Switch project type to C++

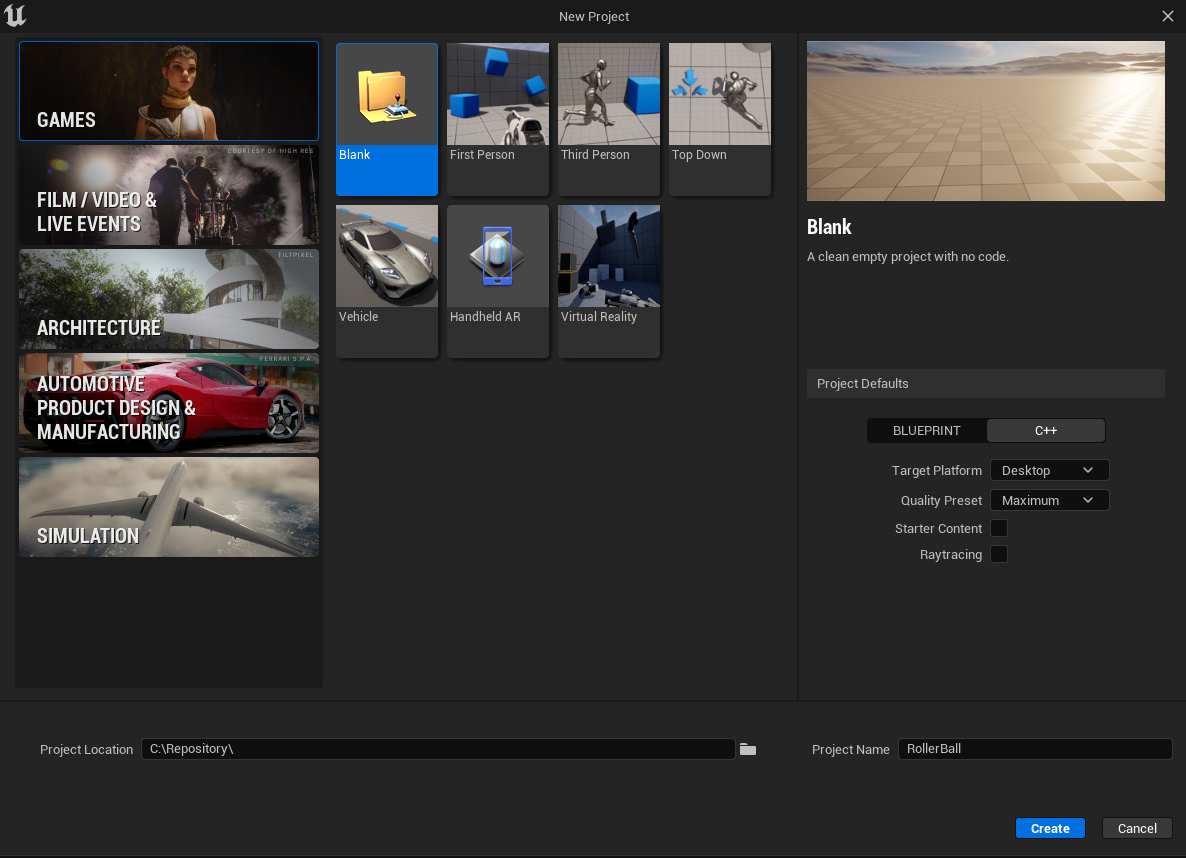point(1045,431)
